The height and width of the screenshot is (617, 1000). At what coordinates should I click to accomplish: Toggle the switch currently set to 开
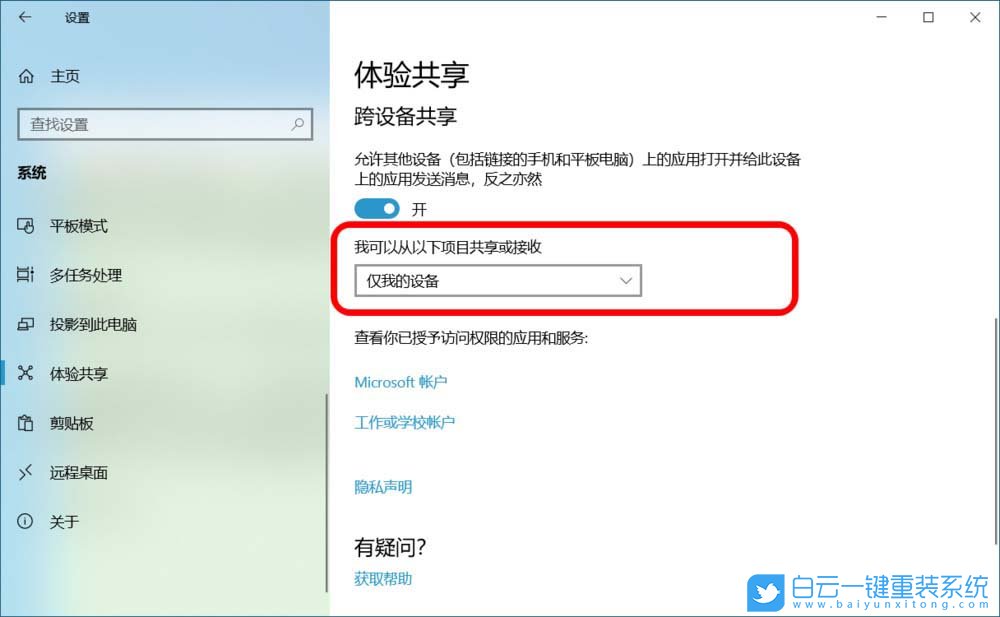coord(377,208)
